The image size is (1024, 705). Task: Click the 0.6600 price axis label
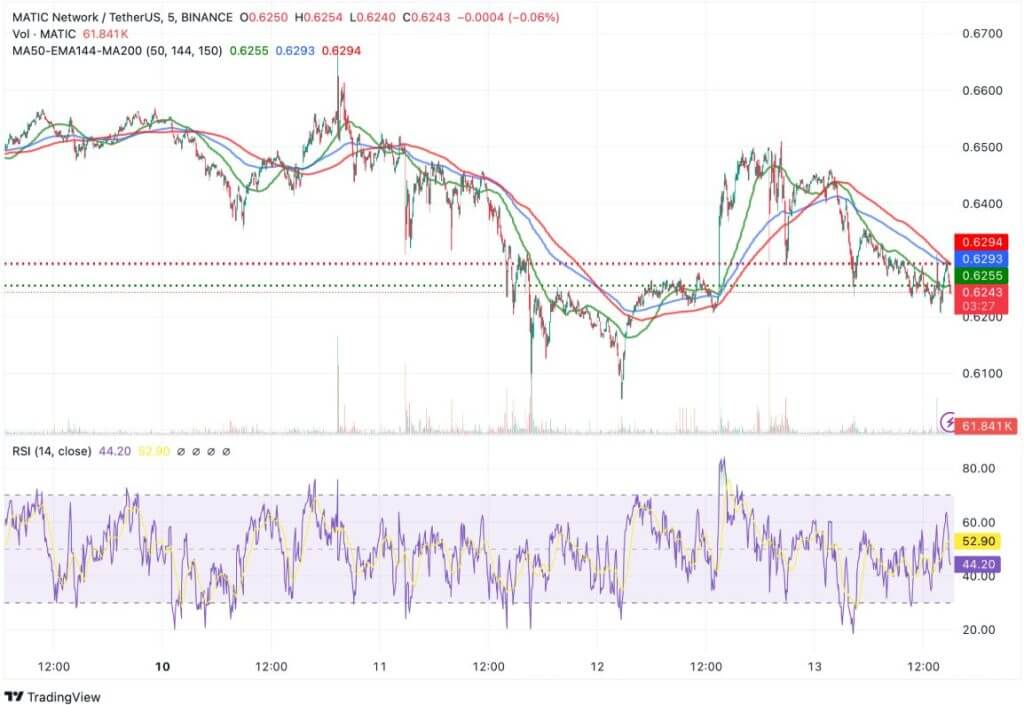click(x=982, y=91)
